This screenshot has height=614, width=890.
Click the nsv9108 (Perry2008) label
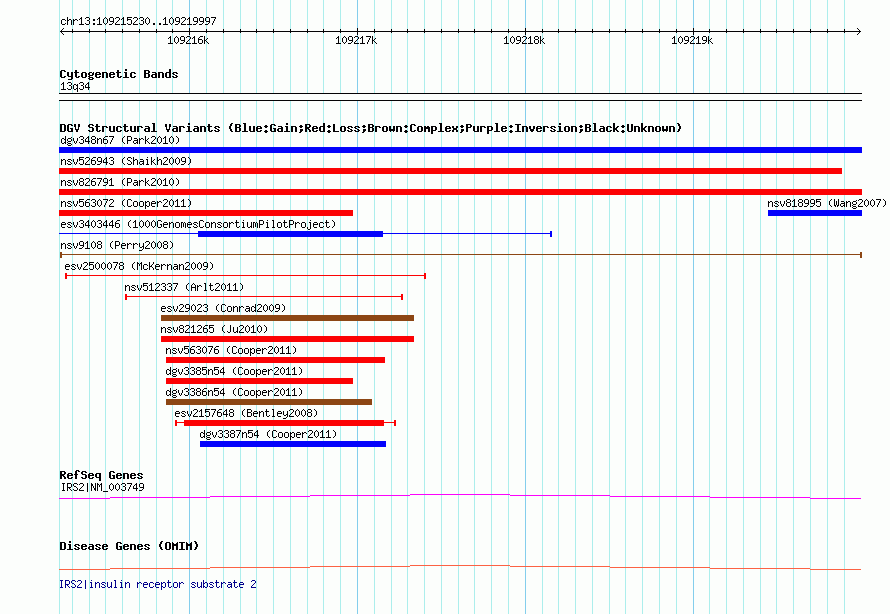tap(117, 245)
